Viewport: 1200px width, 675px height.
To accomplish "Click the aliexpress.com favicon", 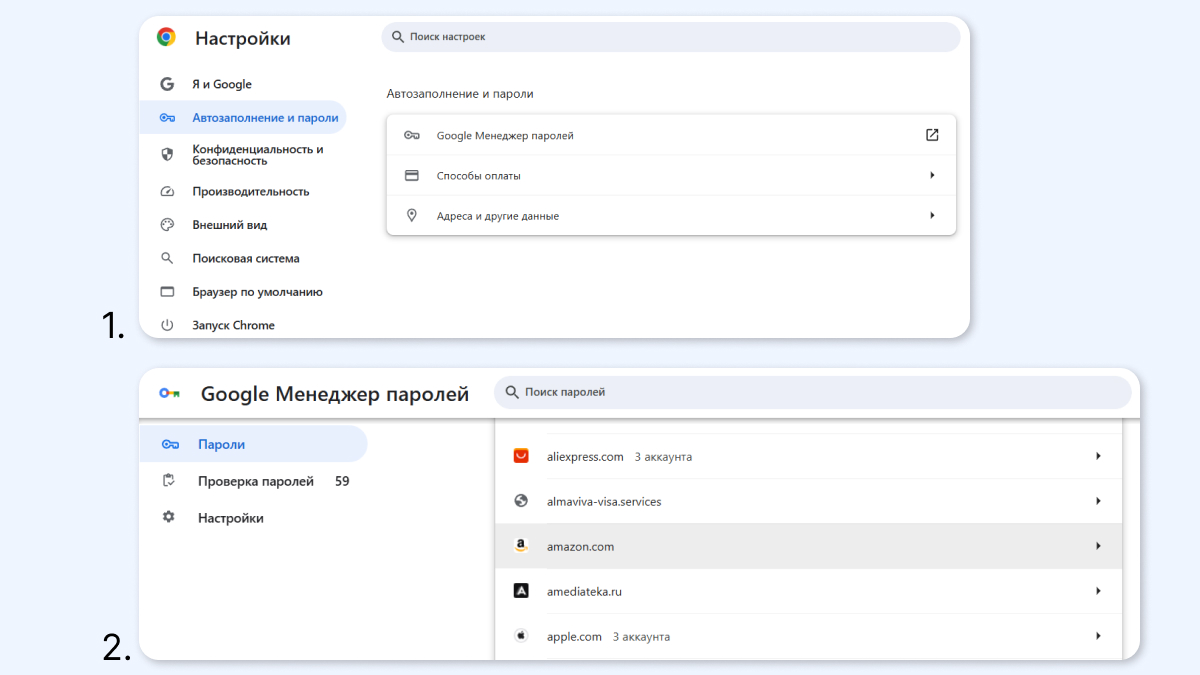I will click(521, 456).
